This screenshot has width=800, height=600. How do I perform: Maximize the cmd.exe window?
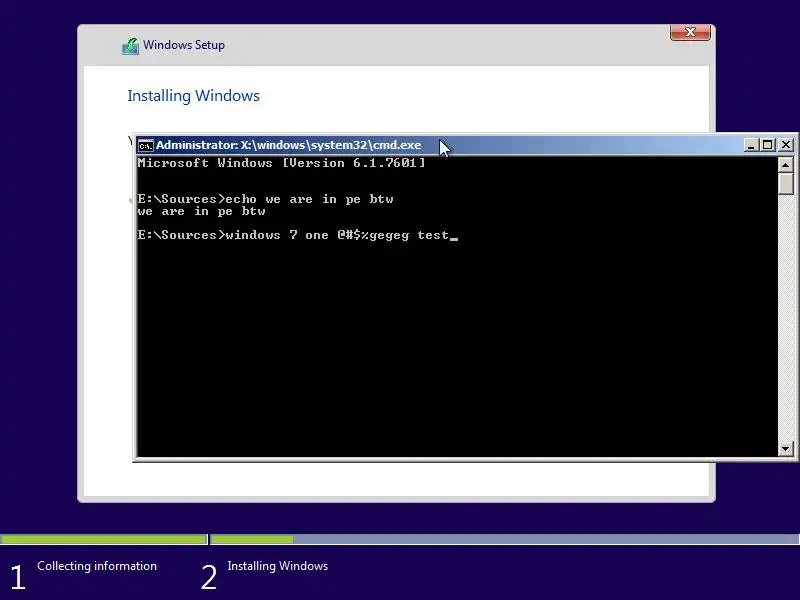coord(767,145)
